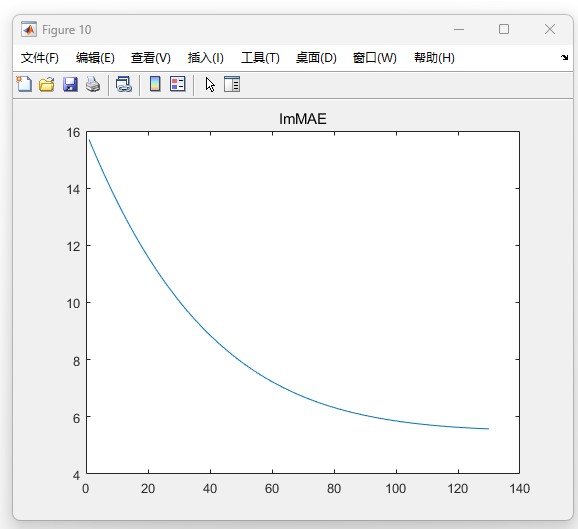Image resolution: width=578 pixels, height=529 pixels.
Task: Insert a legend using the toolbar icon
Action: [x=178, y=84]
